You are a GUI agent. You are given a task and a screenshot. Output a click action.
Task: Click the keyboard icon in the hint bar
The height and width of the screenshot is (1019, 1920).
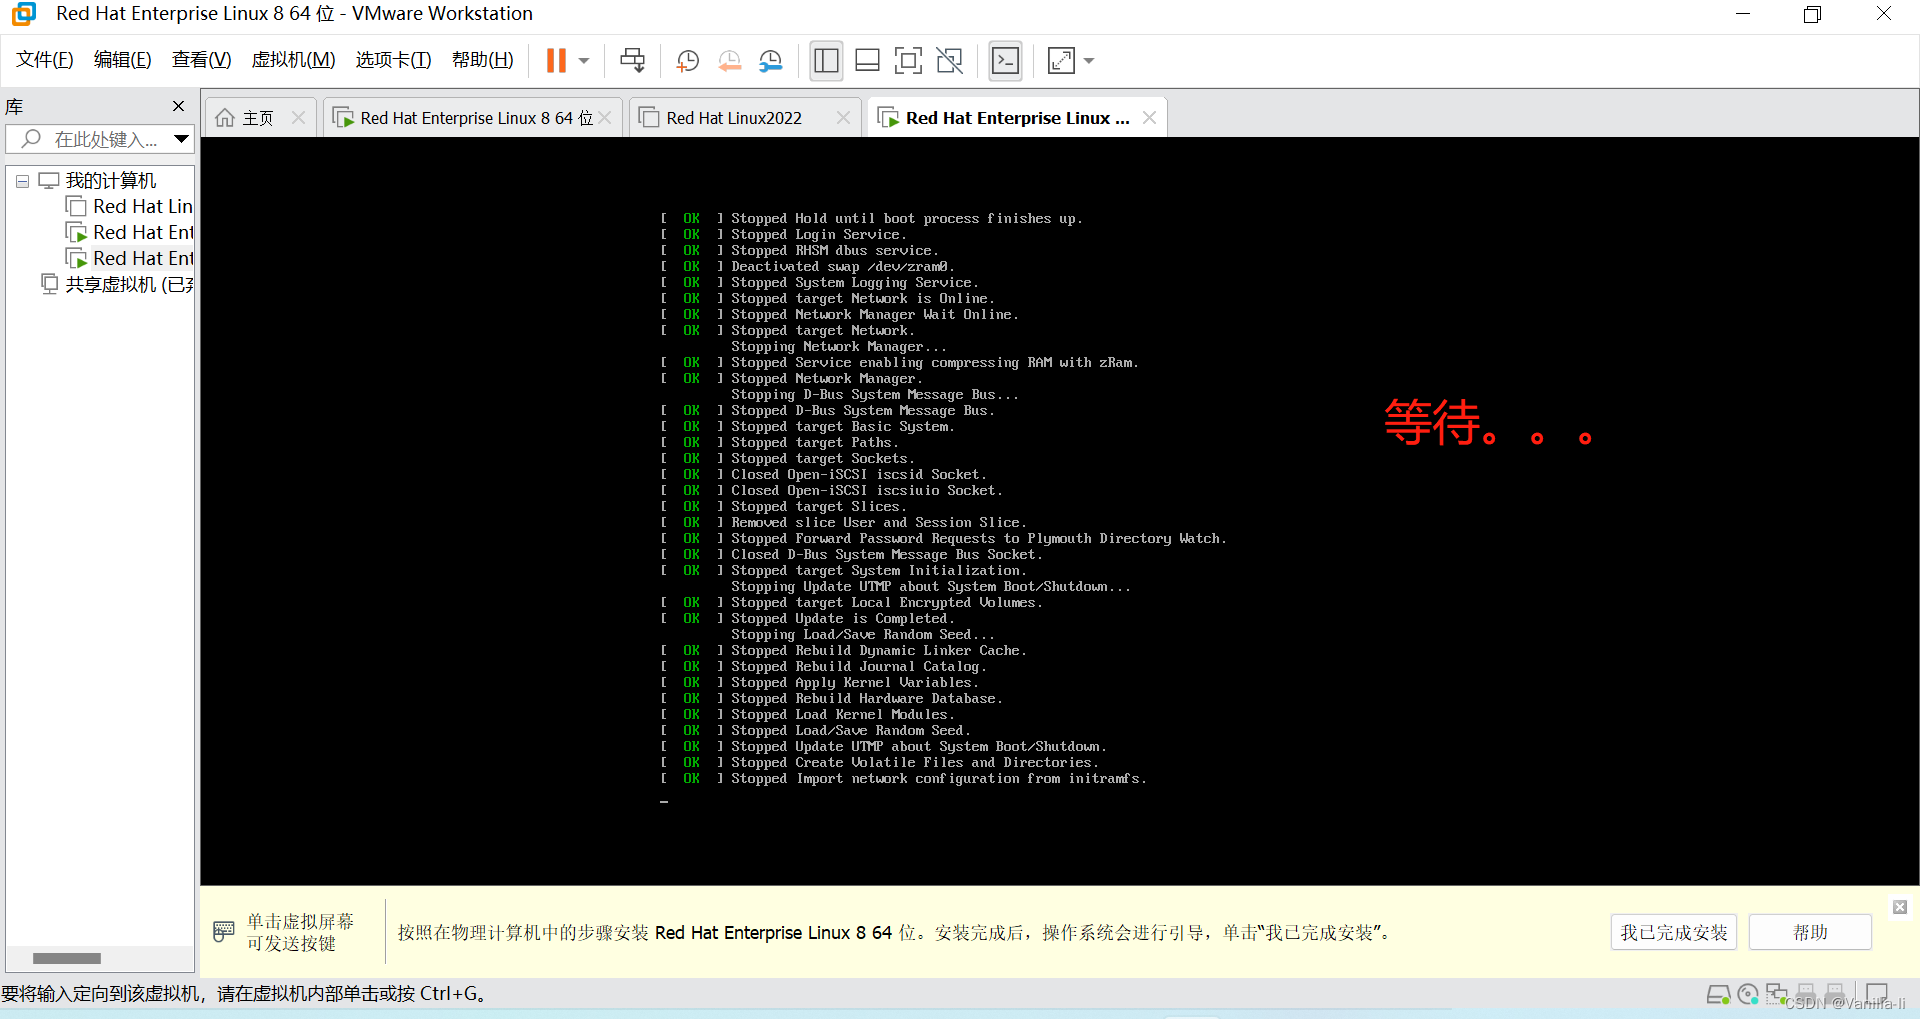224,932
